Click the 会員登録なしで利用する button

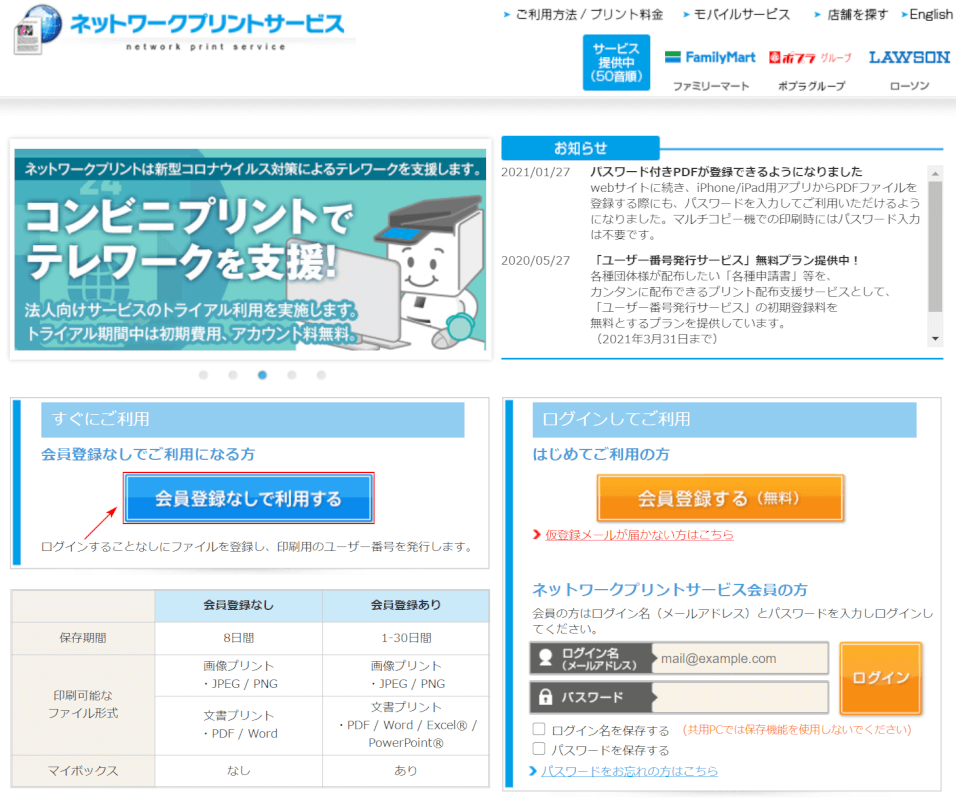point(248,498)
